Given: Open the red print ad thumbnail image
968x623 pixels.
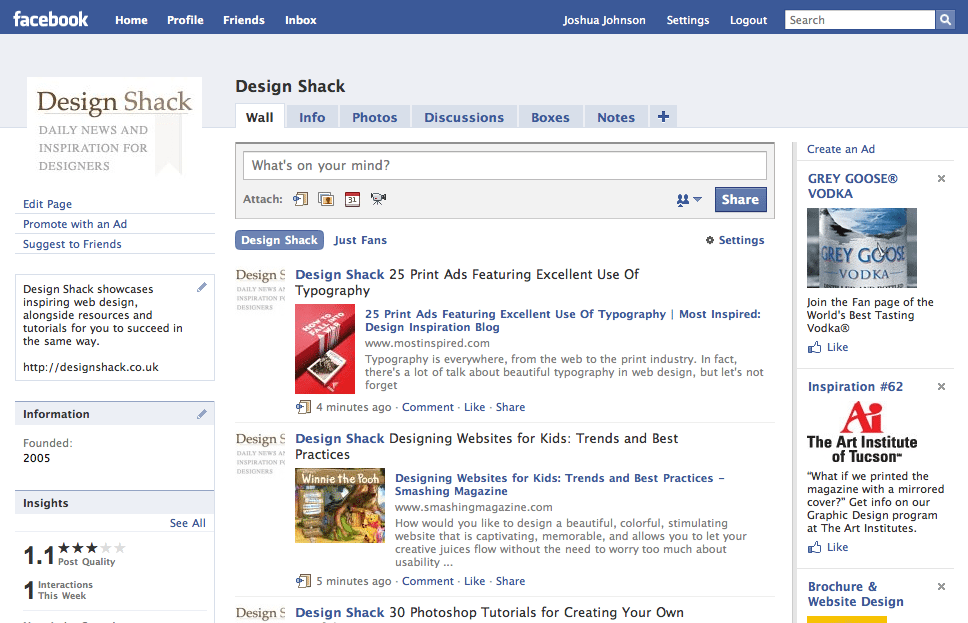Looking at the screenshot, I should tap(325, 349).
